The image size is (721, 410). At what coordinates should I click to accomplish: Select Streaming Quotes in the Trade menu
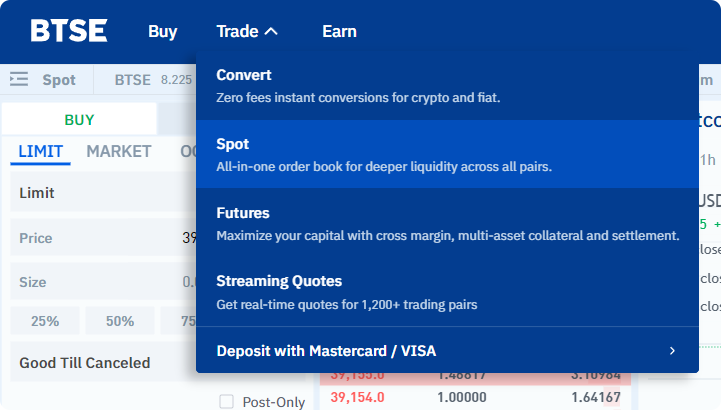pyautogui.click(x=447, y=292)
